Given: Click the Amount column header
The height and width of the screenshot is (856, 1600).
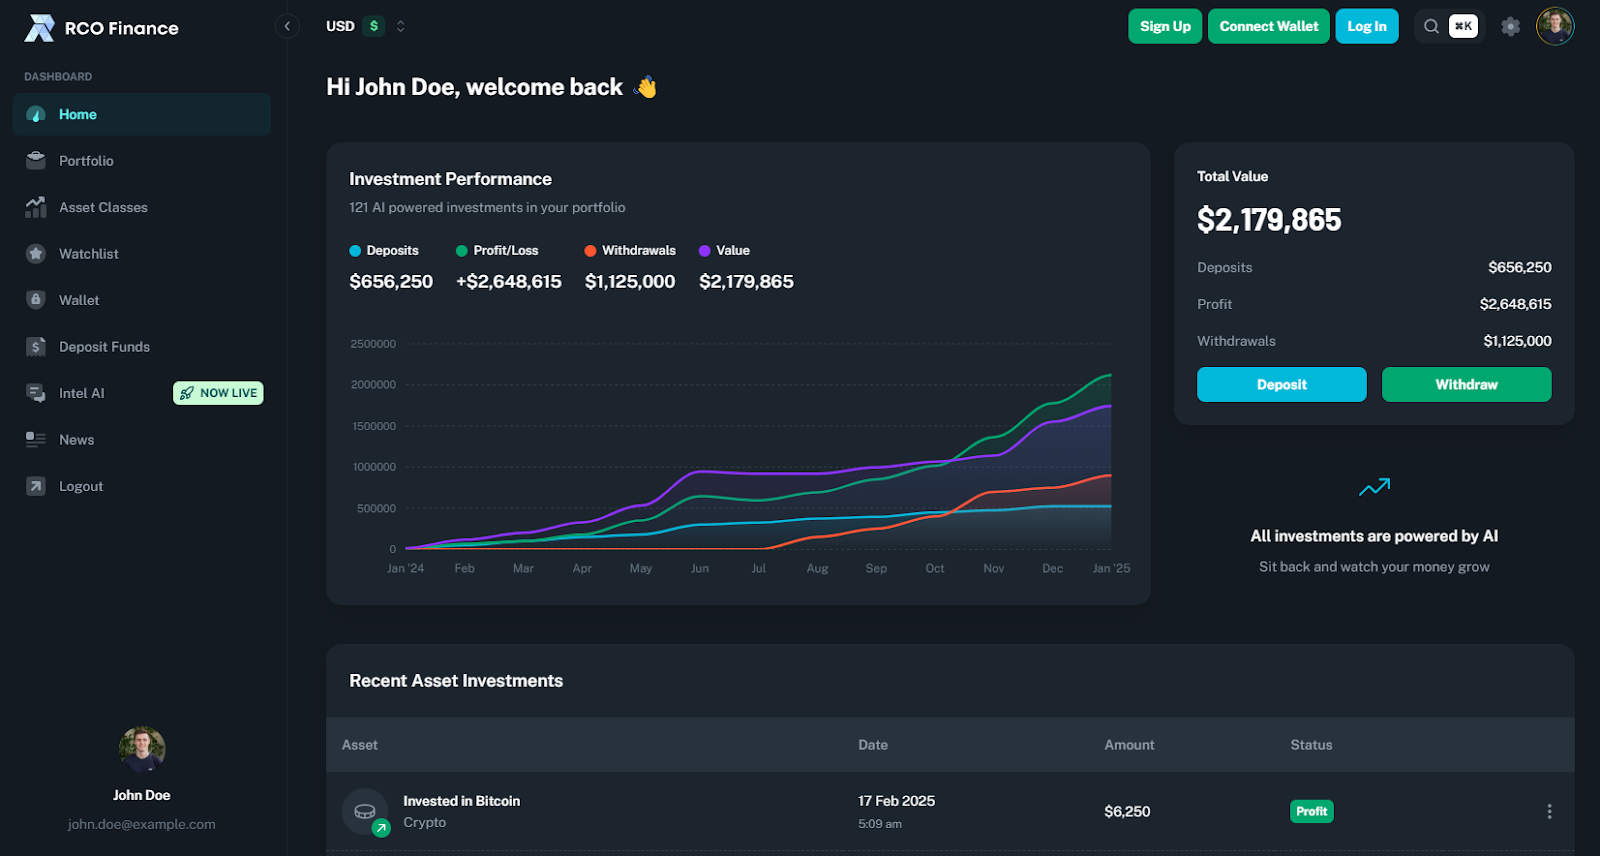Looking at the screenshot, I should (1129, 745).
